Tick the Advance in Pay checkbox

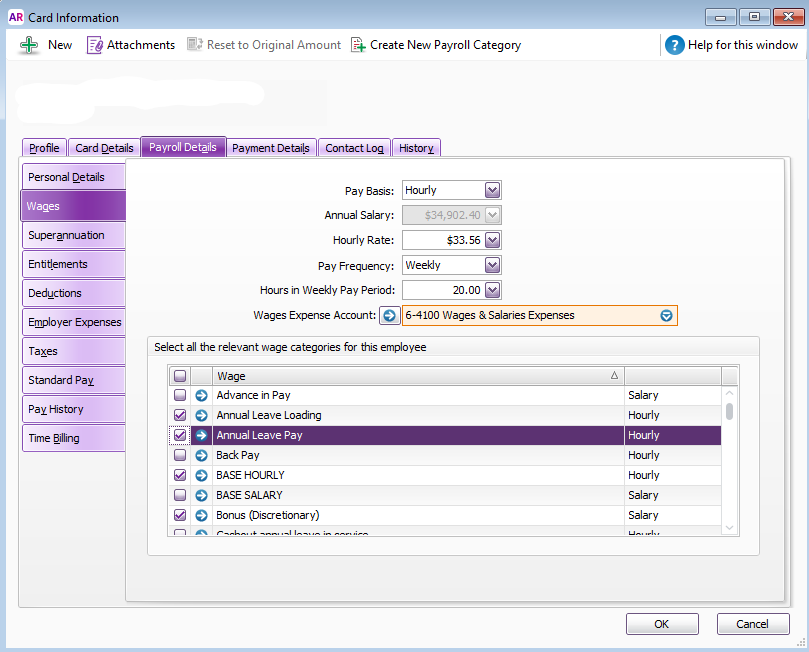tap(180, 396)
